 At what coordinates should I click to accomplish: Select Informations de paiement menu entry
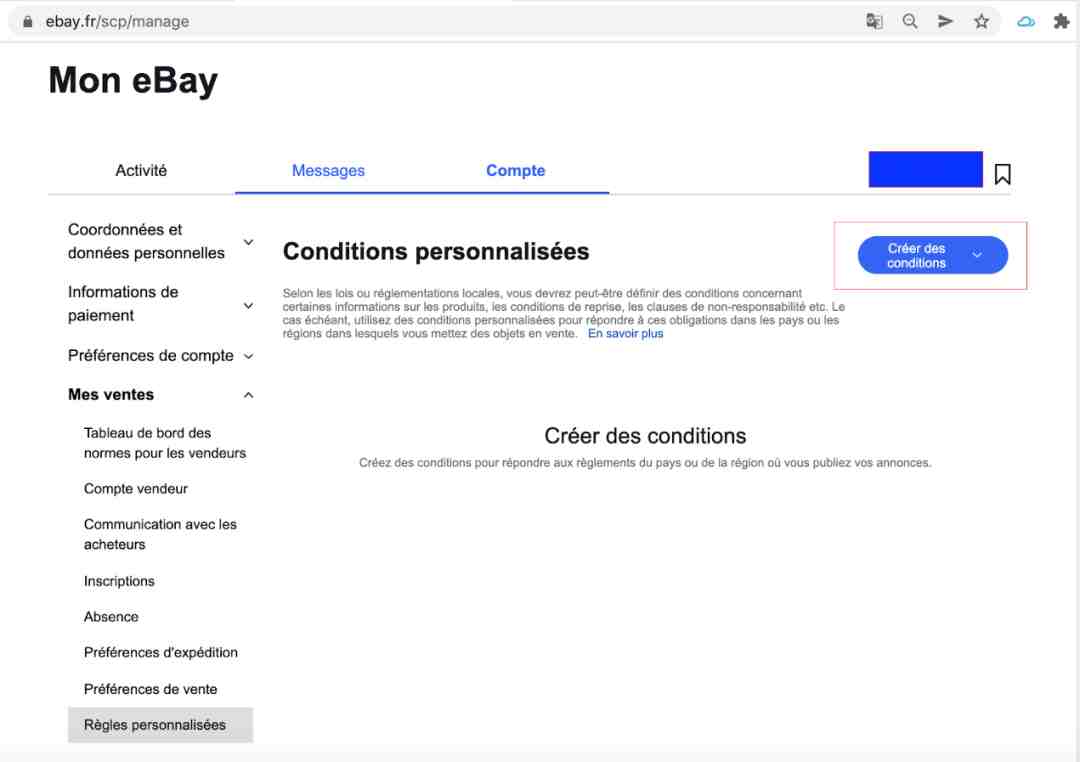pos(123,303)
